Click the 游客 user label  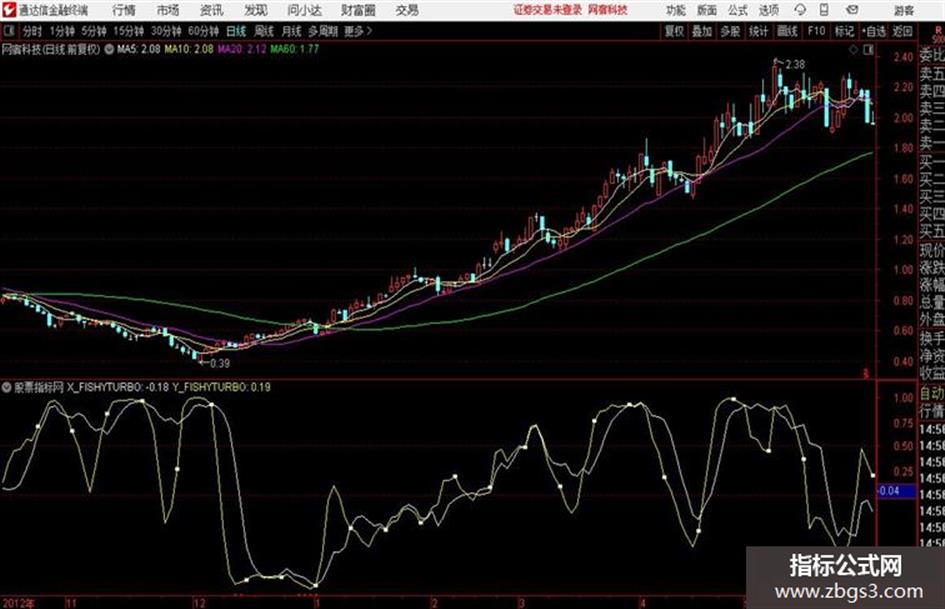tap(904, 10)
